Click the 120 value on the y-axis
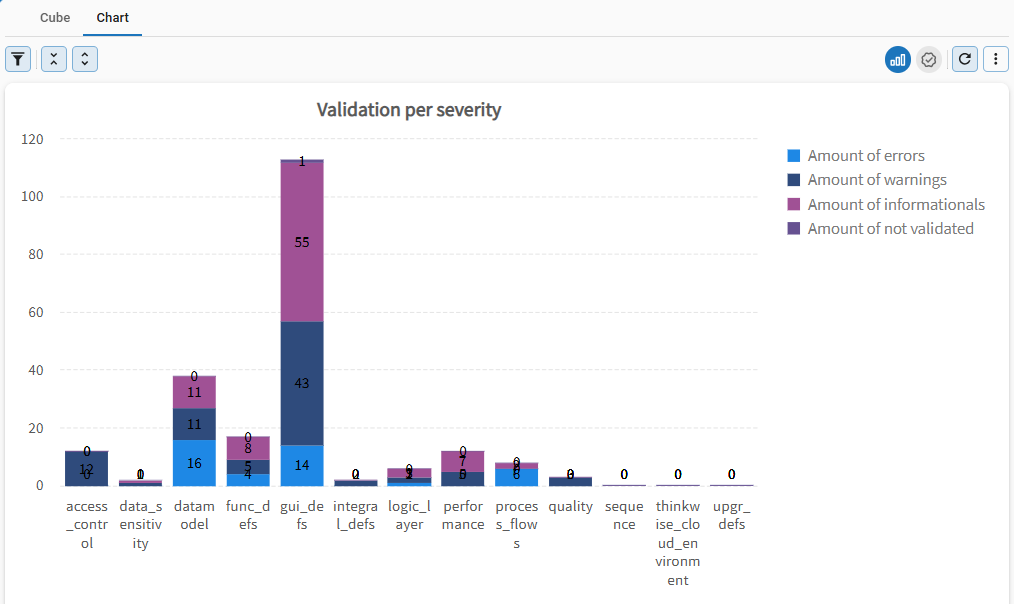 32,139
